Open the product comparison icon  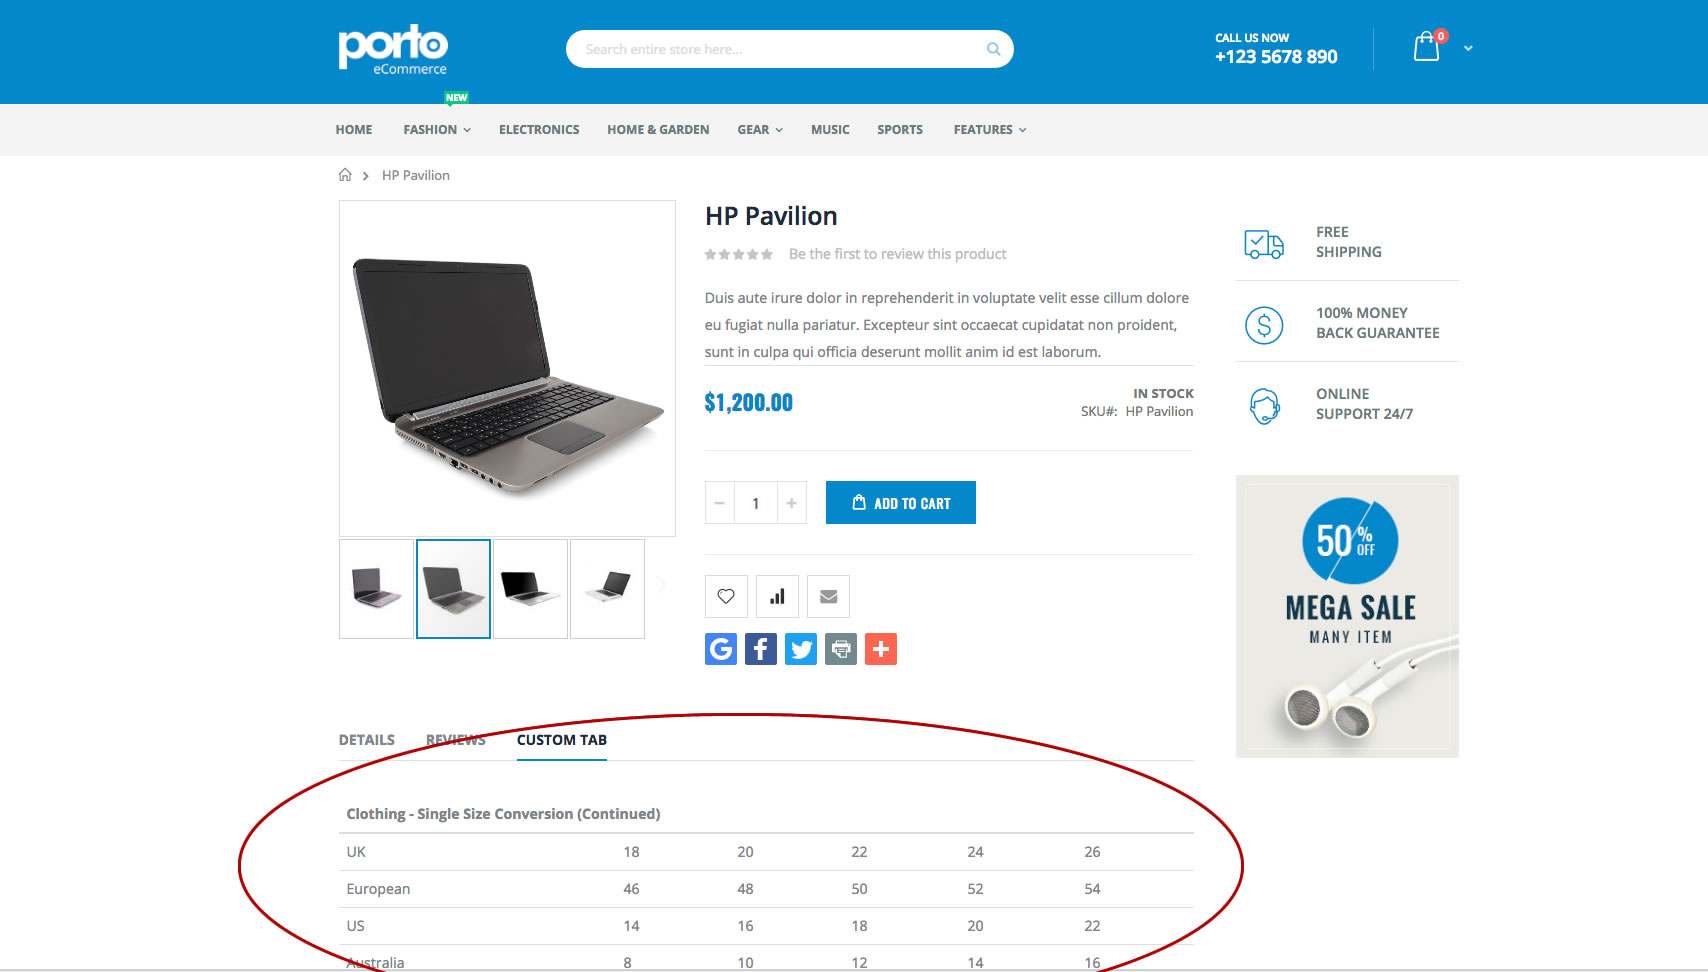coord(777,596)
